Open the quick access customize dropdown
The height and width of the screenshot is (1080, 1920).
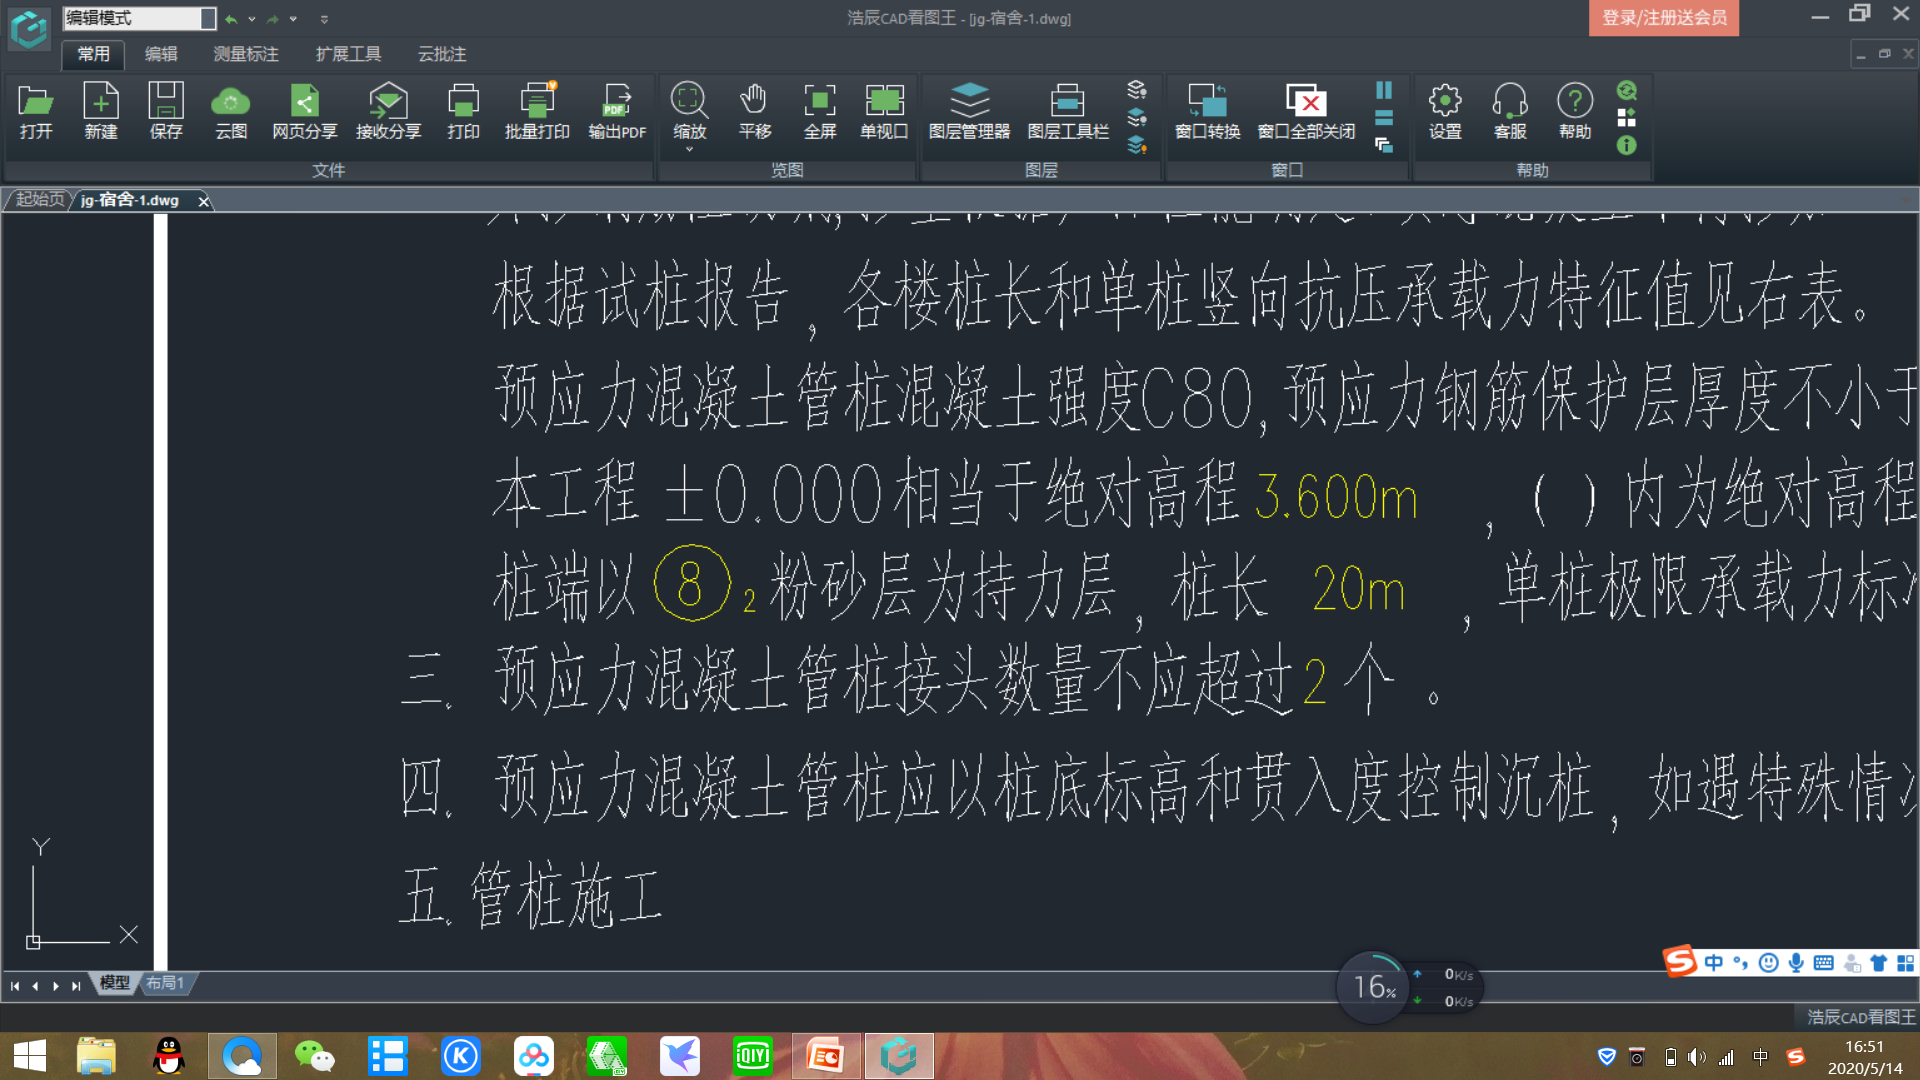pos(324,19)
